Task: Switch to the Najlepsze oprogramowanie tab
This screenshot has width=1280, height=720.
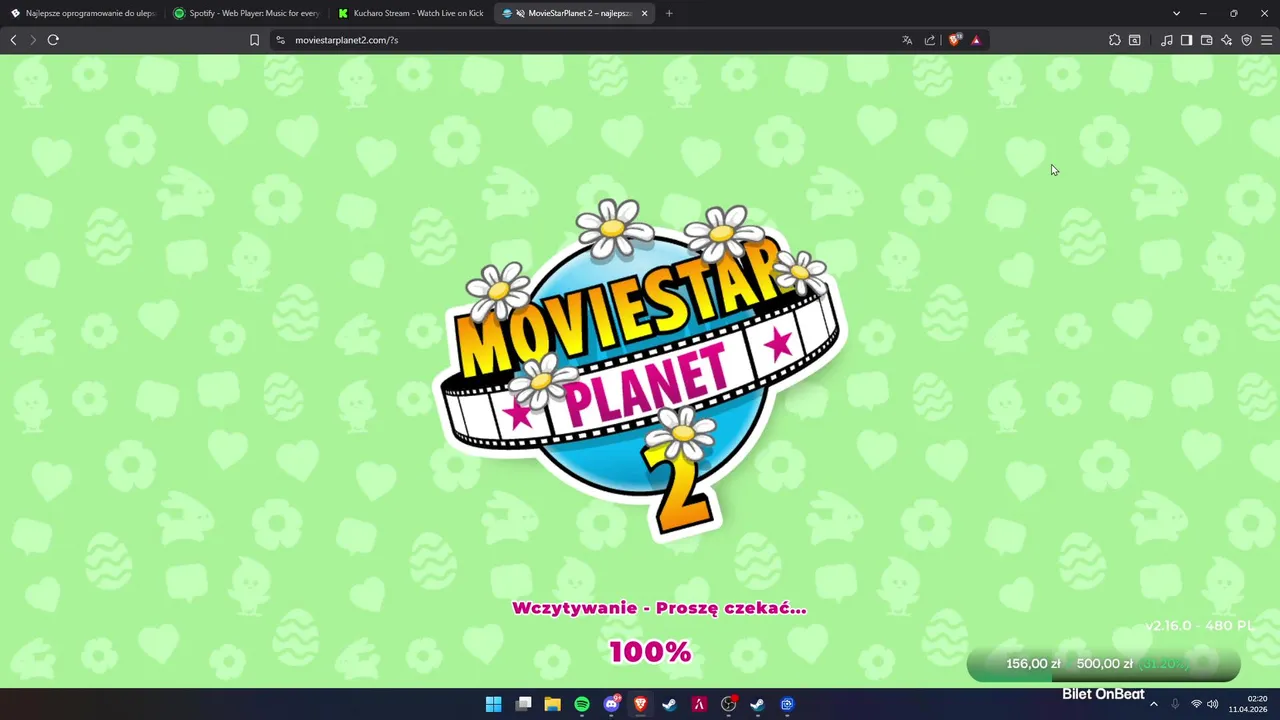Action: click(84, 13)
